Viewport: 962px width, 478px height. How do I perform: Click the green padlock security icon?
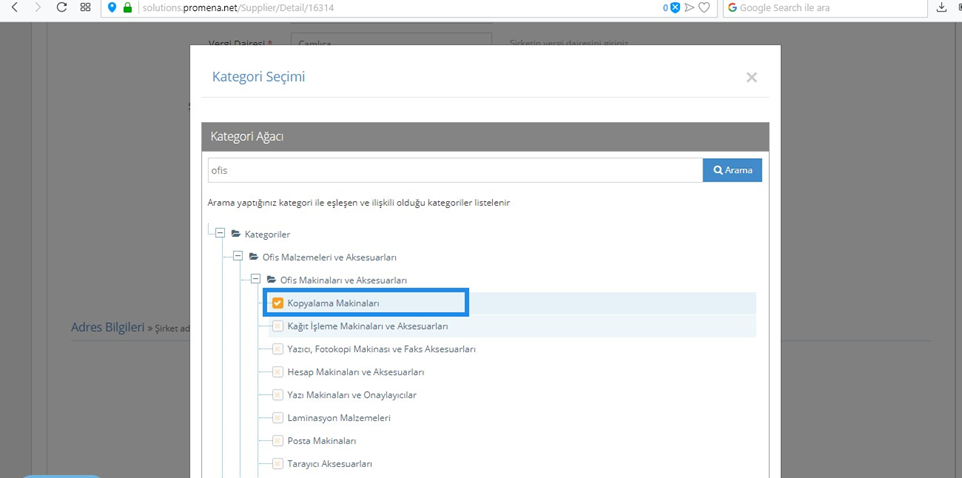coord(127,7)
